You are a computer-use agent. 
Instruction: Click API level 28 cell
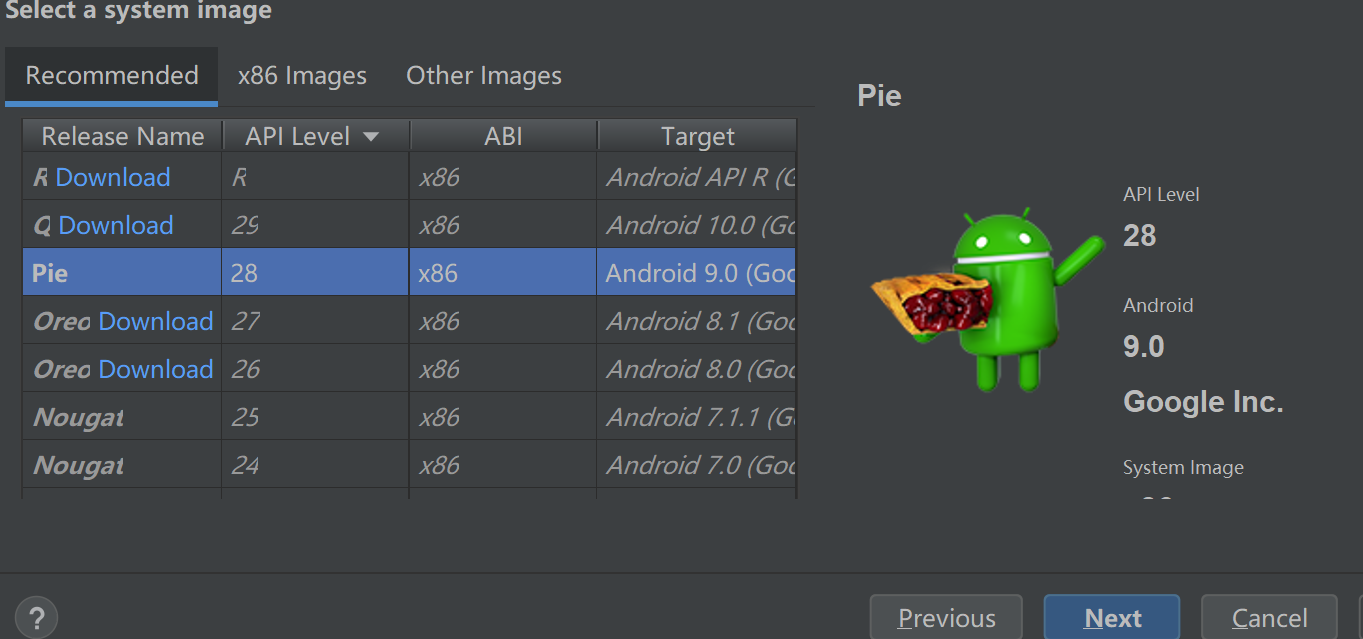click(315, 272)
